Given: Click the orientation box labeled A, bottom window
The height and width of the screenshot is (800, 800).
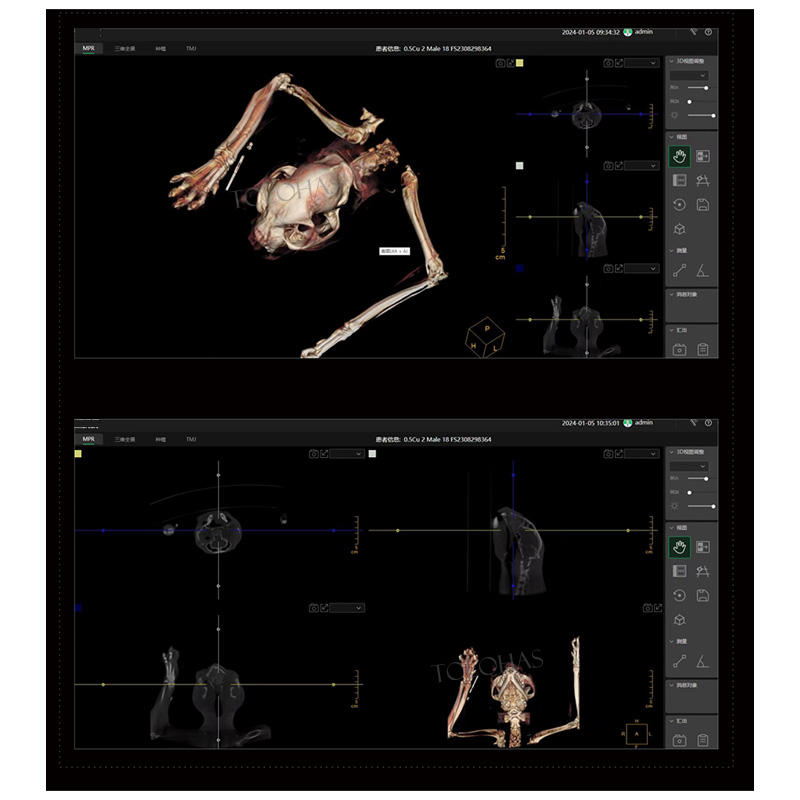Looking at the screenshot, I should [637, 734].
